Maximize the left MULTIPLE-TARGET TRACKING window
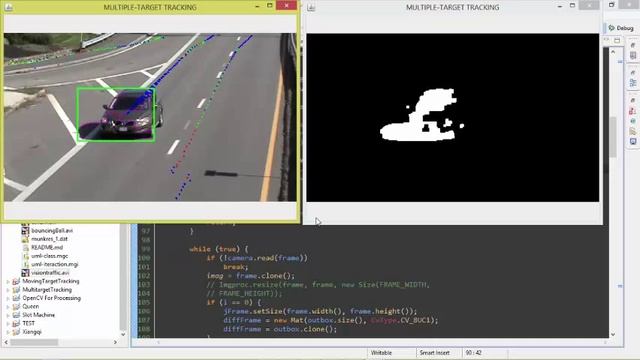Viewport: 640px width, 360px height. coord(270,5)
